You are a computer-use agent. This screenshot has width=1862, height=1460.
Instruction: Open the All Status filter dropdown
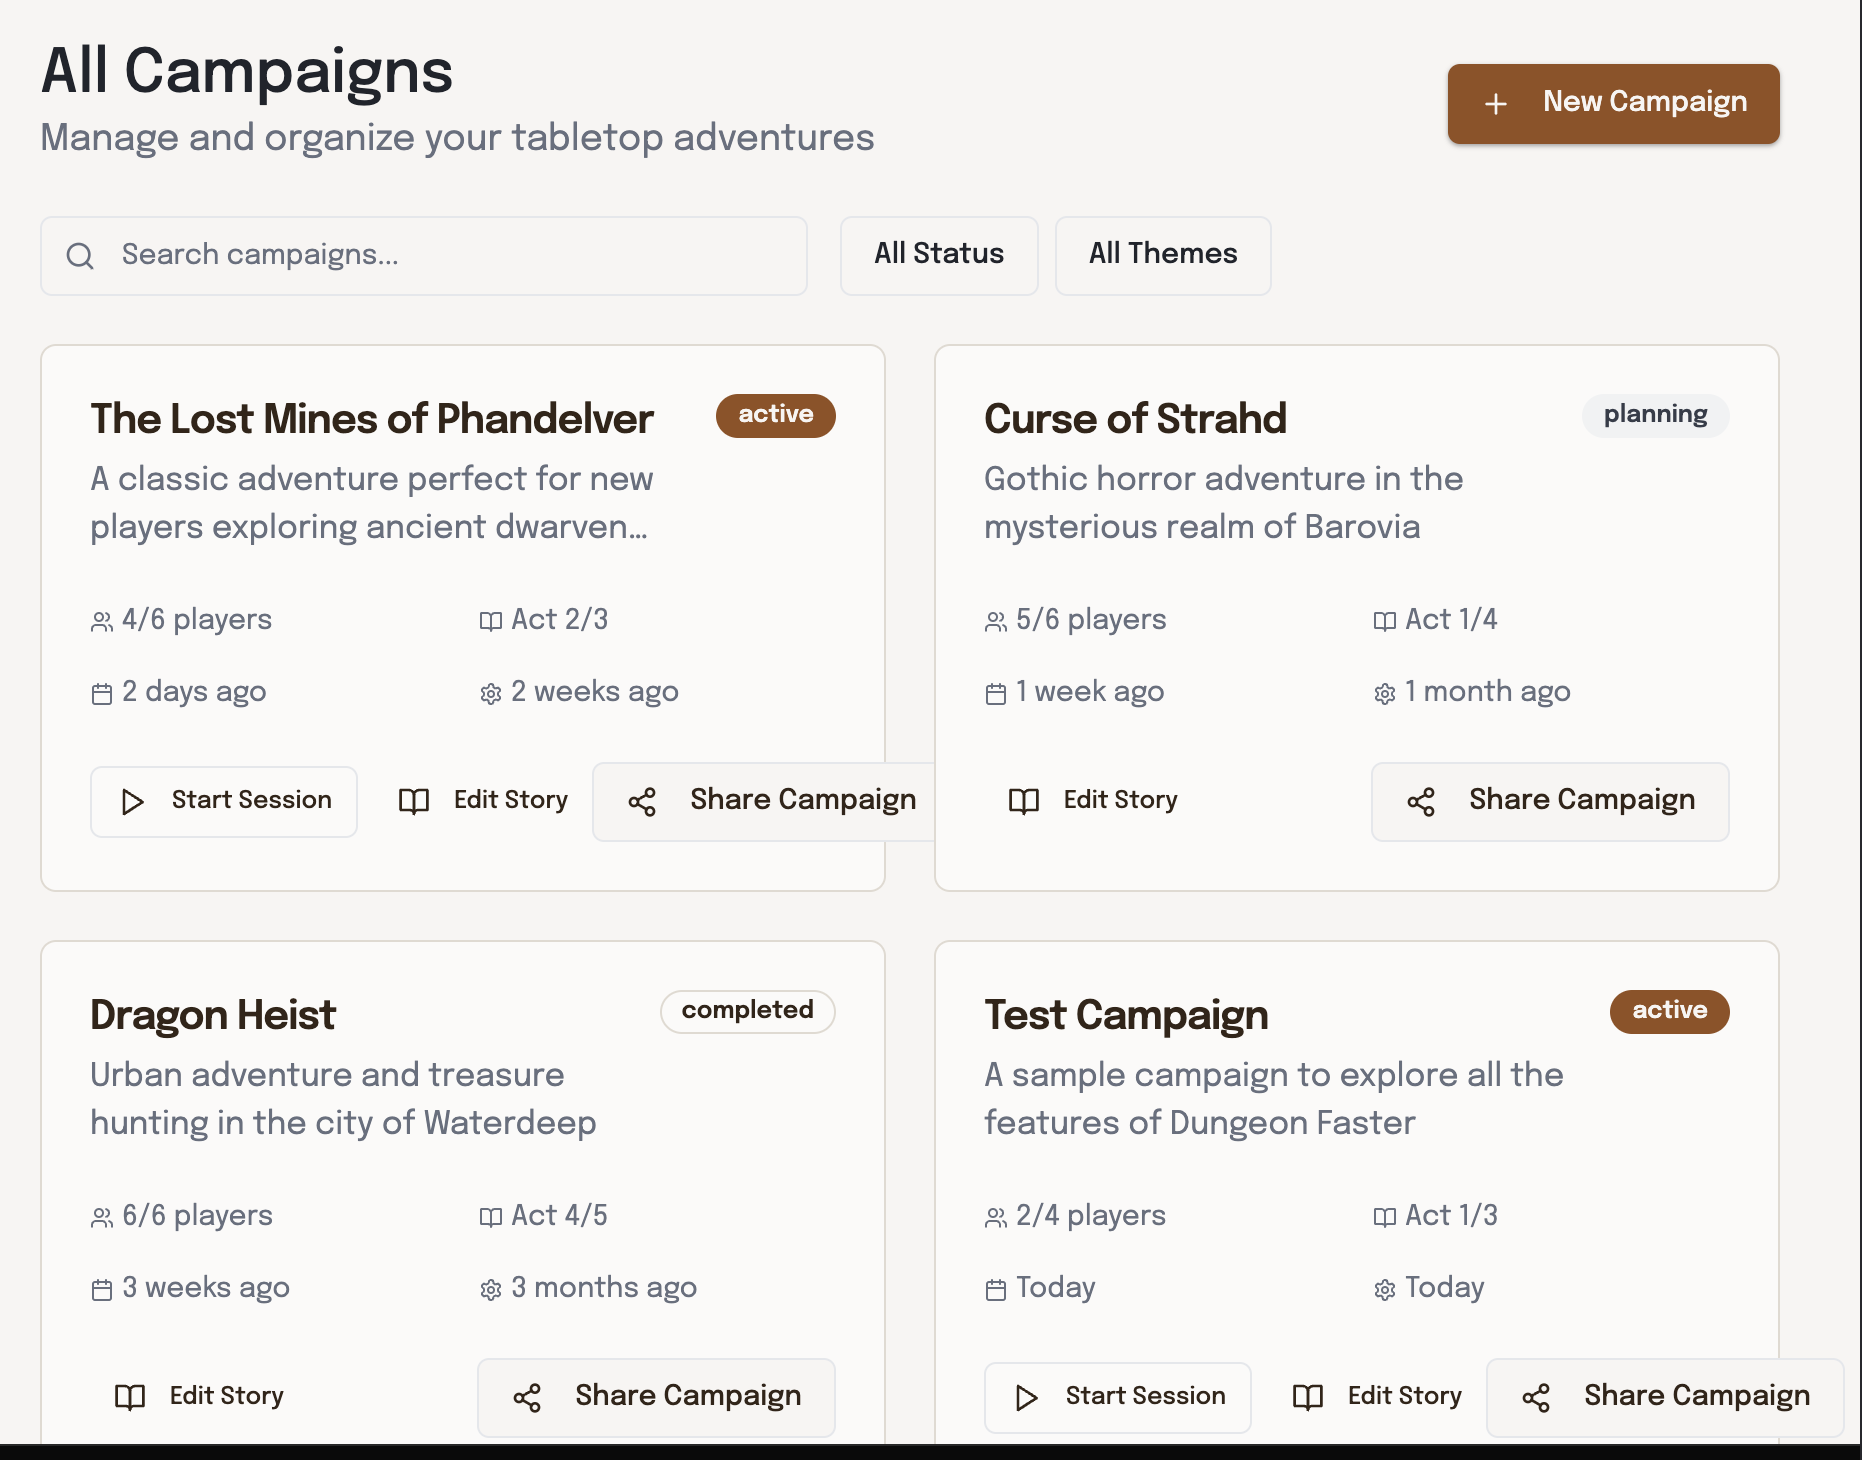click(x=939, y=255)
